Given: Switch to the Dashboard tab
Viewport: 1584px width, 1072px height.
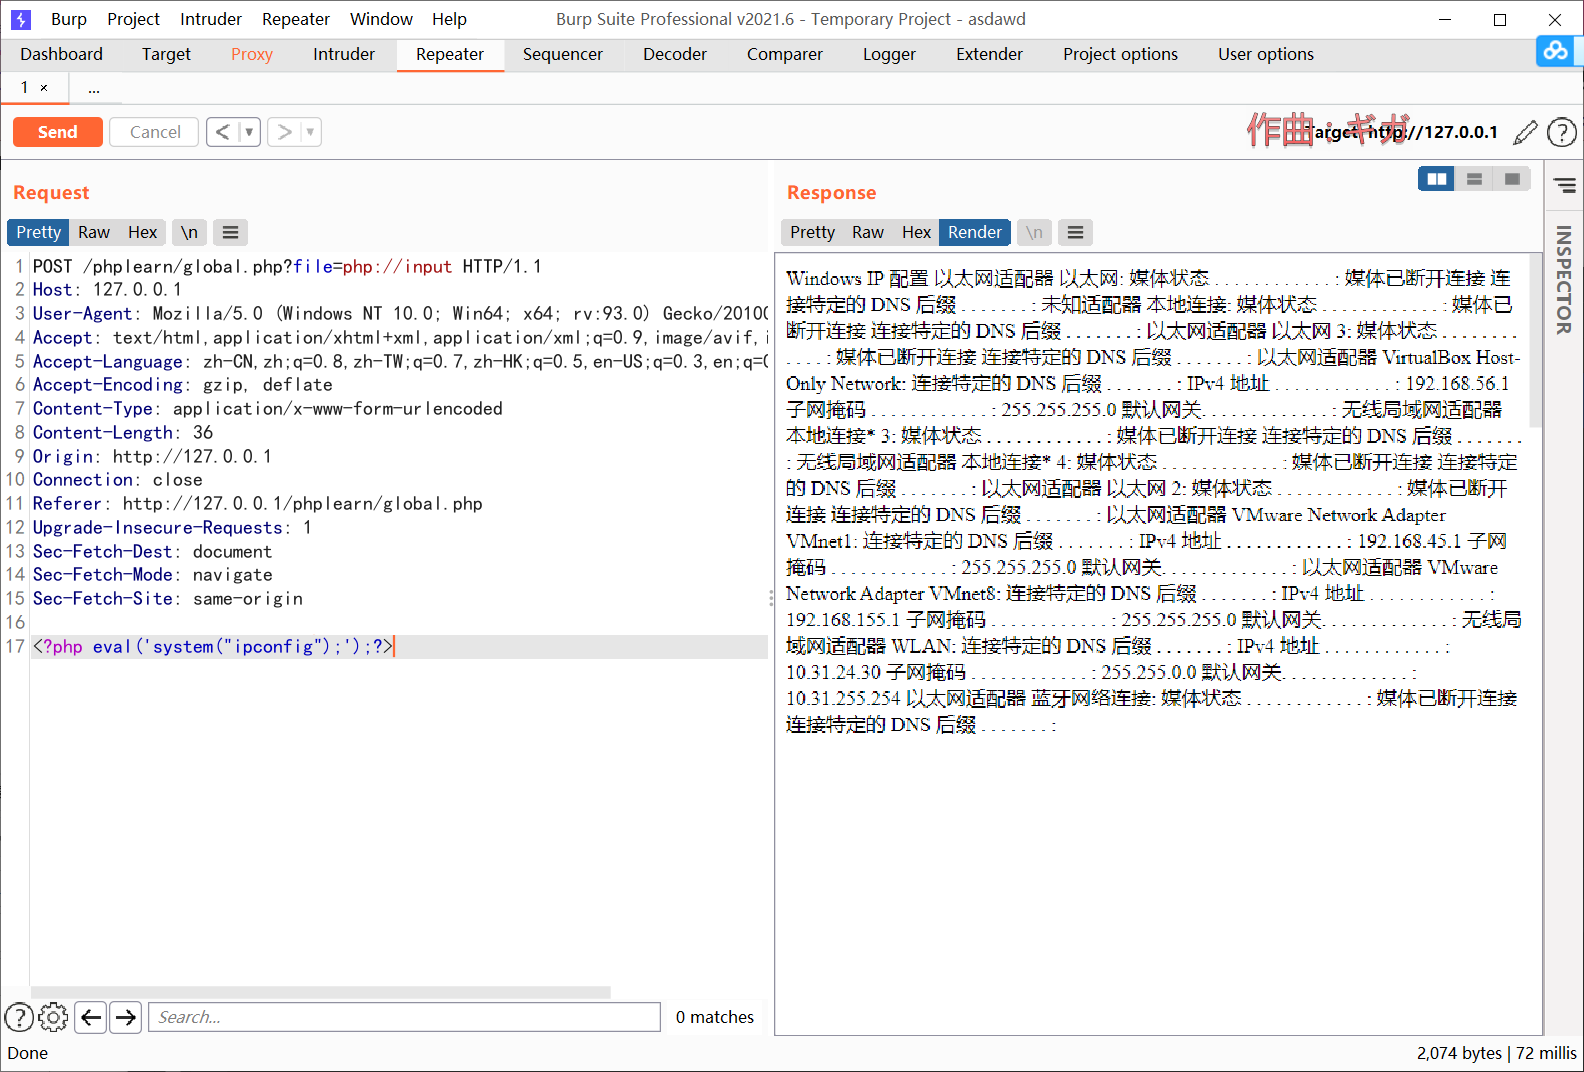Looking at the screenshot, I should 61,54.
